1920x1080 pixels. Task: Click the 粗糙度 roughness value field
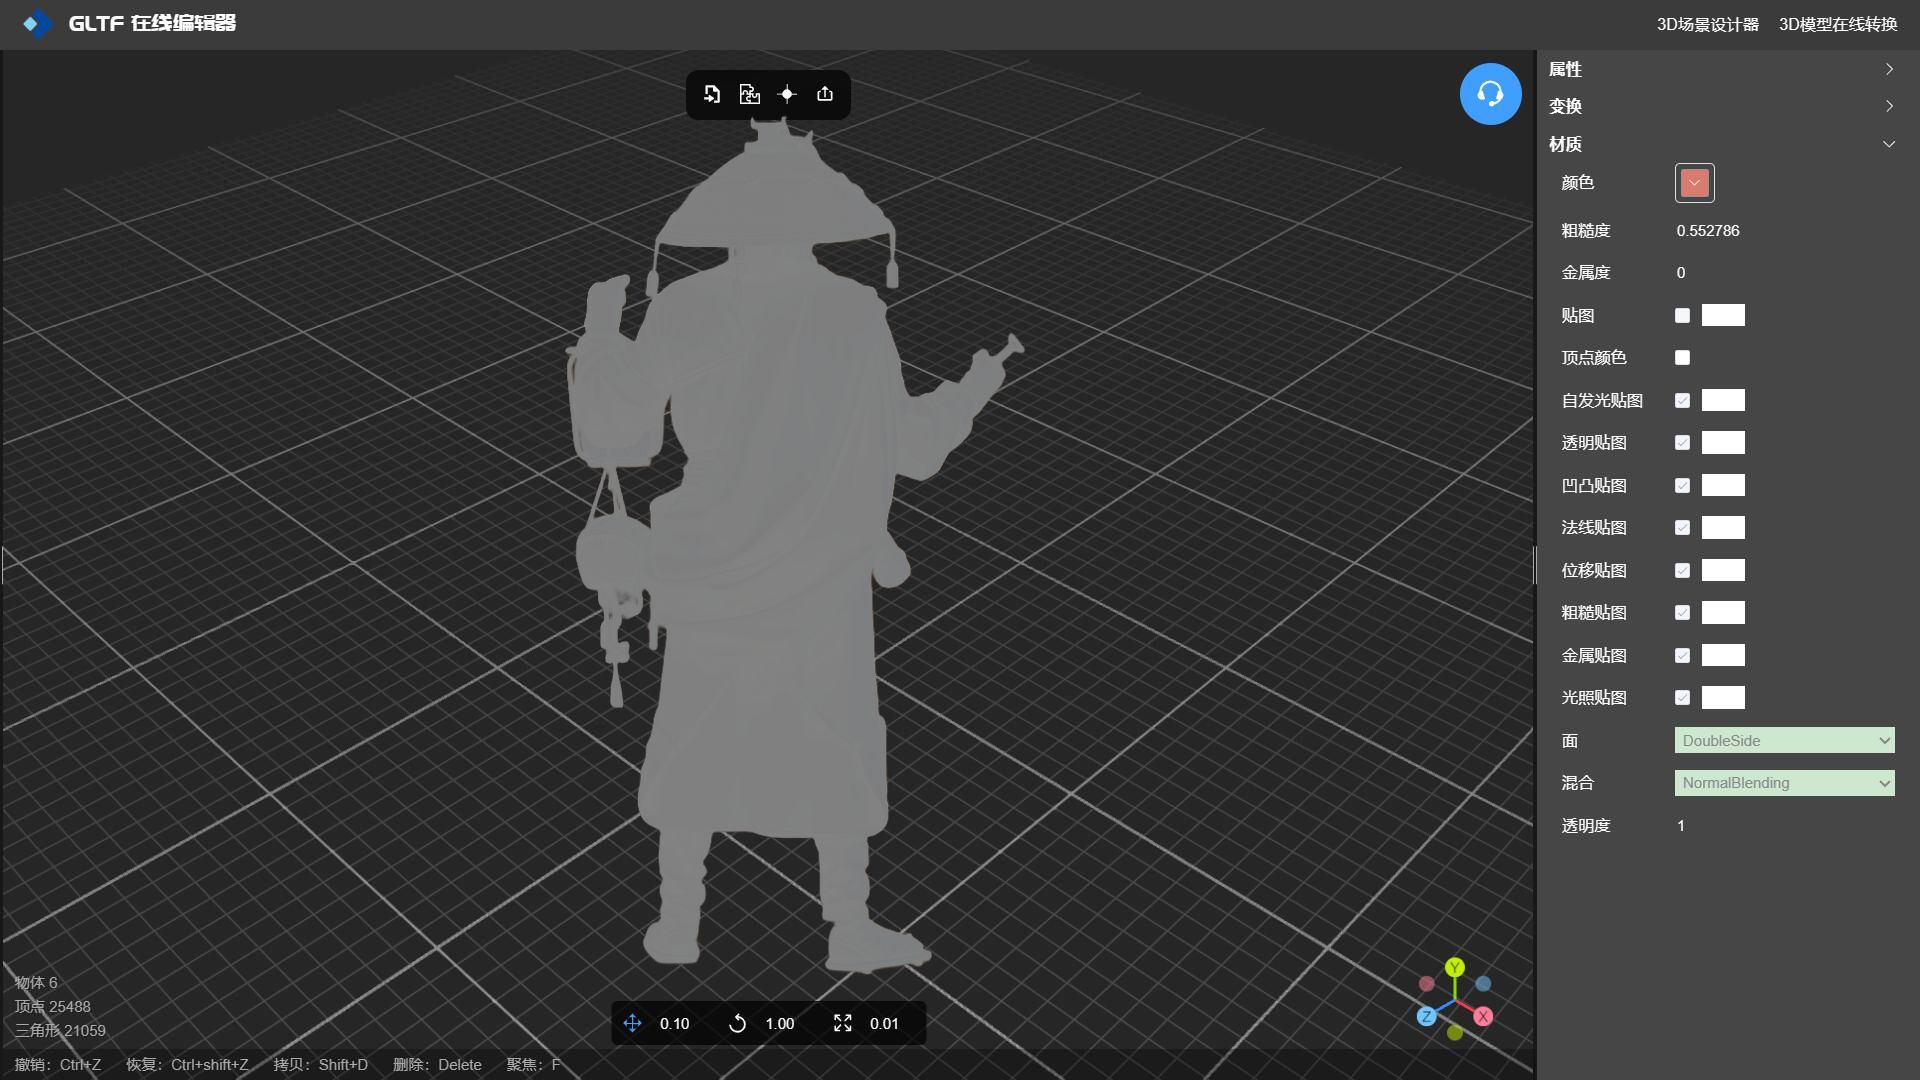click(1708, 231)
